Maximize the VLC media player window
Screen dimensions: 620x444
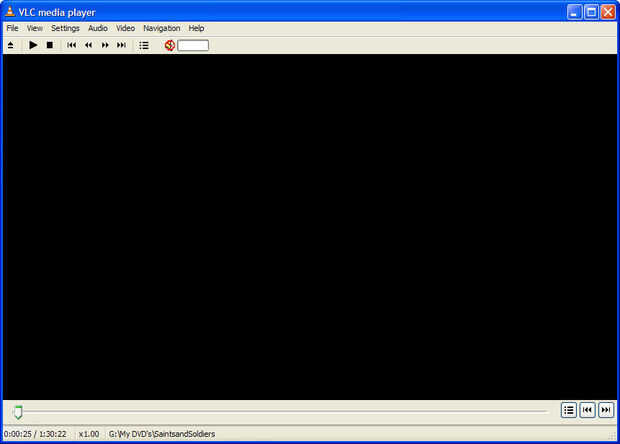[591, 12]
